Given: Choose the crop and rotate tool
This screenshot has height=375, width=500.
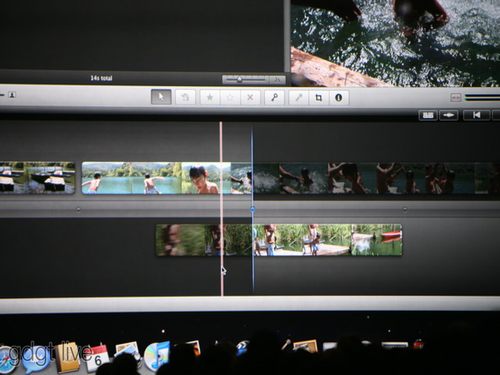Looking at the screenshot, I should (319, 97).
